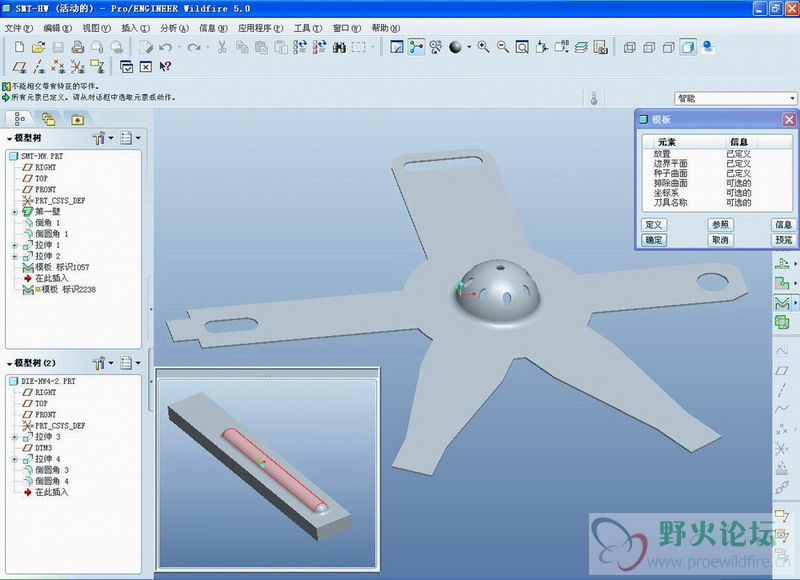Viewport: 800px width, 580px height.
Task: Click 确定 button in 模板 dialog
Action: tap(654, 240)
